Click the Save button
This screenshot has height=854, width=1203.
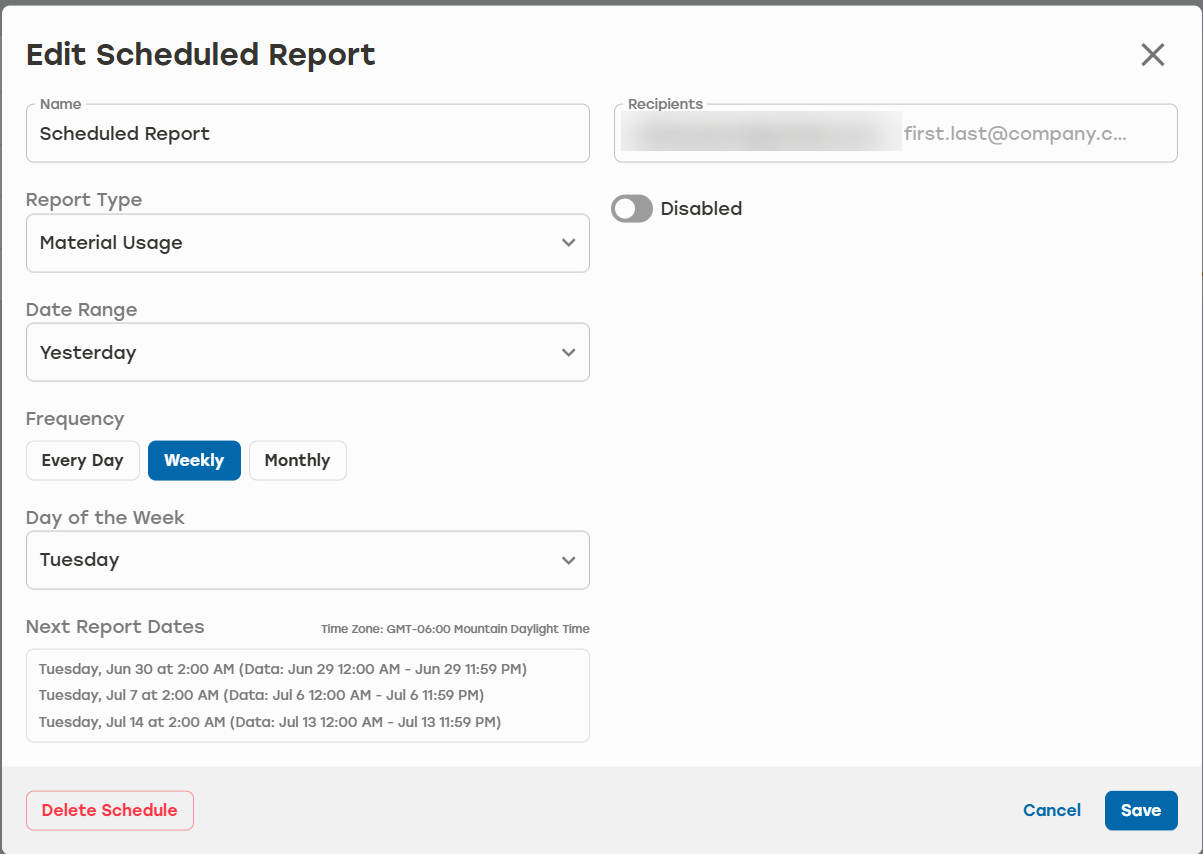1141,811
